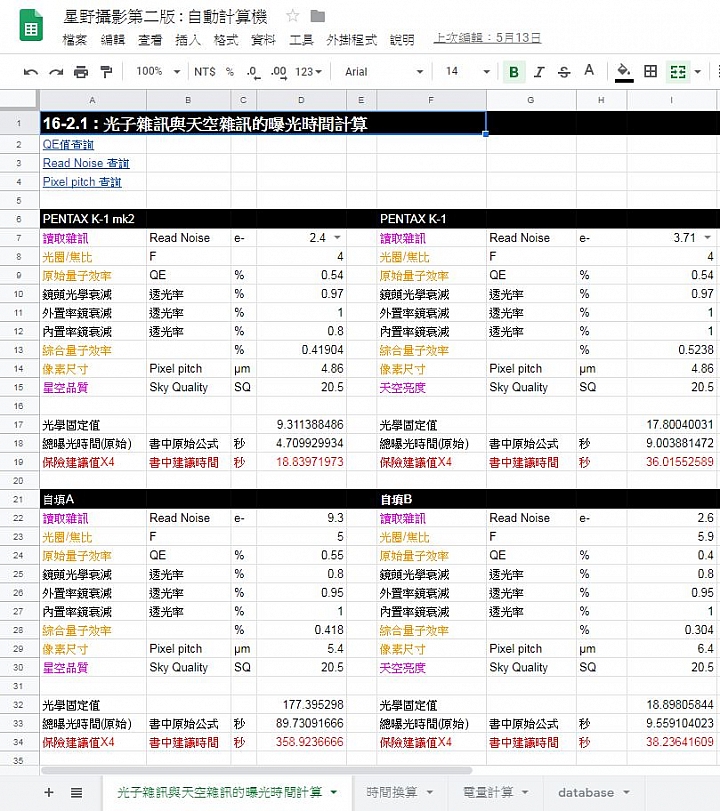Image resolution: width=720 pixels, height=811 pixels.
Task: Open Read Noise 3.71 cell dropdown
Action: [708, 237]
